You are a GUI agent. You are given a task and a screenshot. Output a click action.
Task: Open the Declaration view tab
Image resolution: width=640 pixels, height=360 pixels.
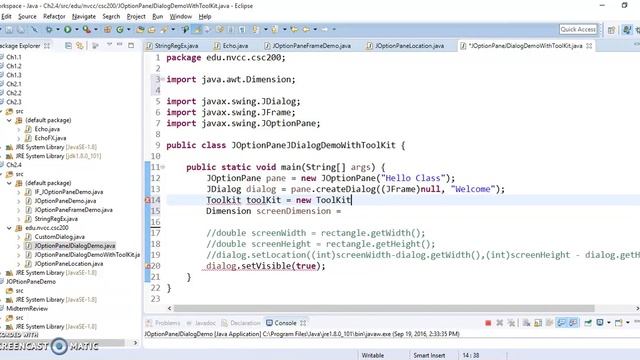[241, 323]
